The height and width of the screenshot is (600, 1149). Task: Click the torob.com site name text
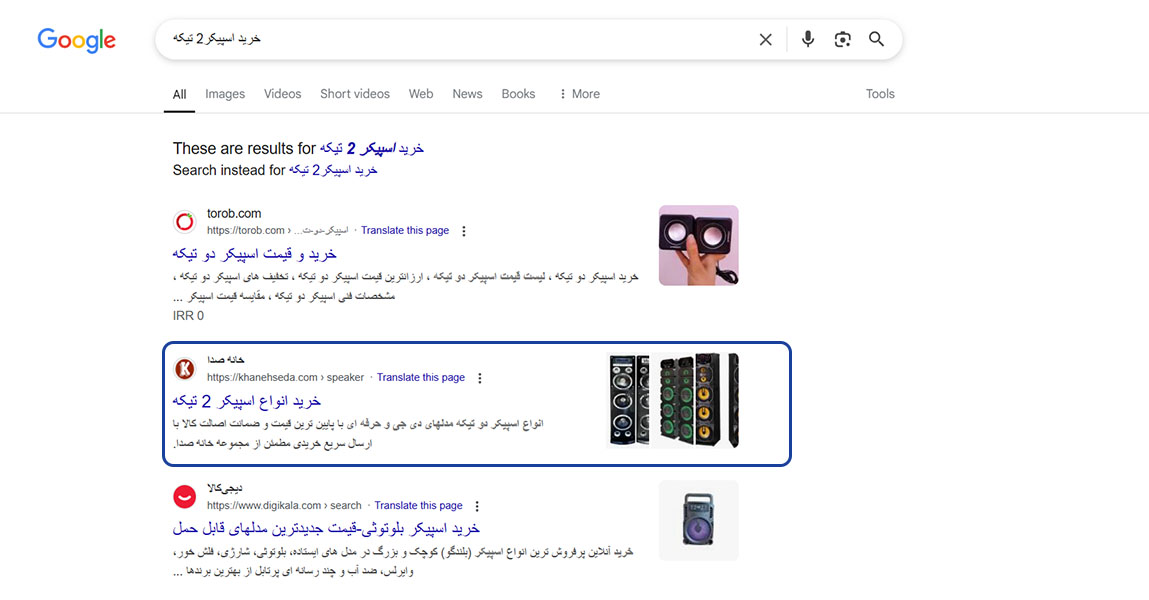pyautogui.click(x=234, y=213)
